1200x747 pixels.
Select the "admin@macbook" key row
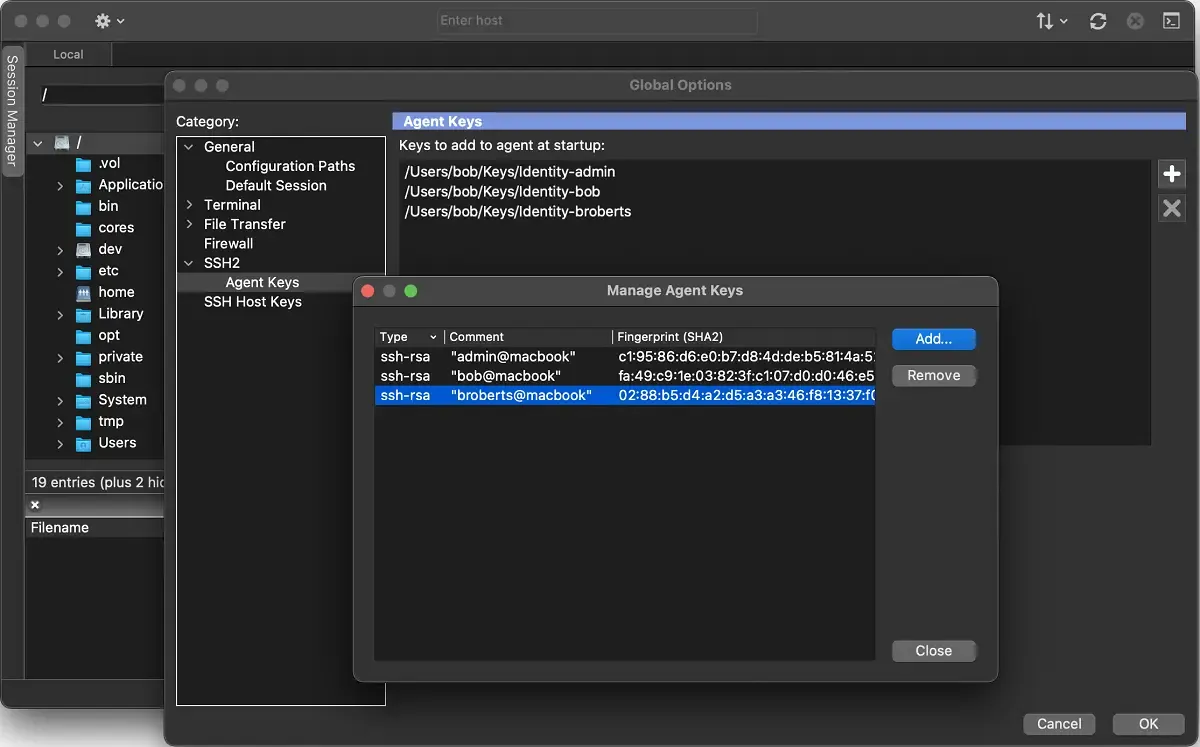[625, 357]
